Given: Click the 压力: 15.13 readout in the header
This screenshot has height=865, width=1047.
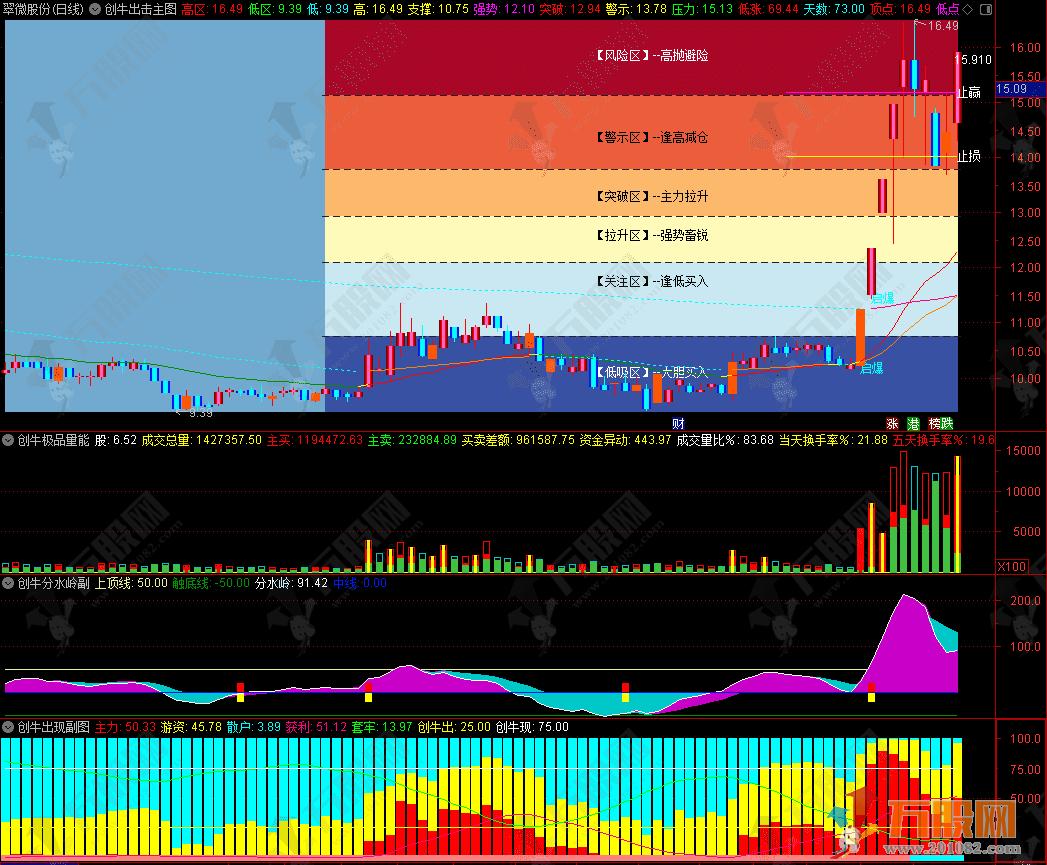Looking at the screenshot, I should point(702,9).
